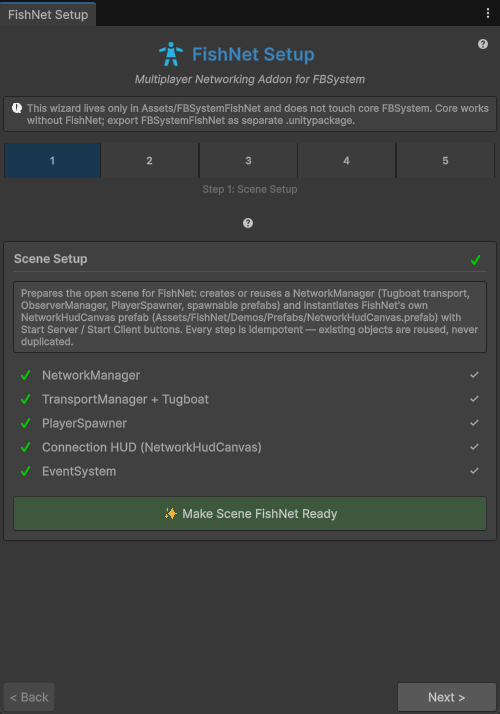
Task: Click the info icon in the wizard notice
Action: tap(17, 108)
